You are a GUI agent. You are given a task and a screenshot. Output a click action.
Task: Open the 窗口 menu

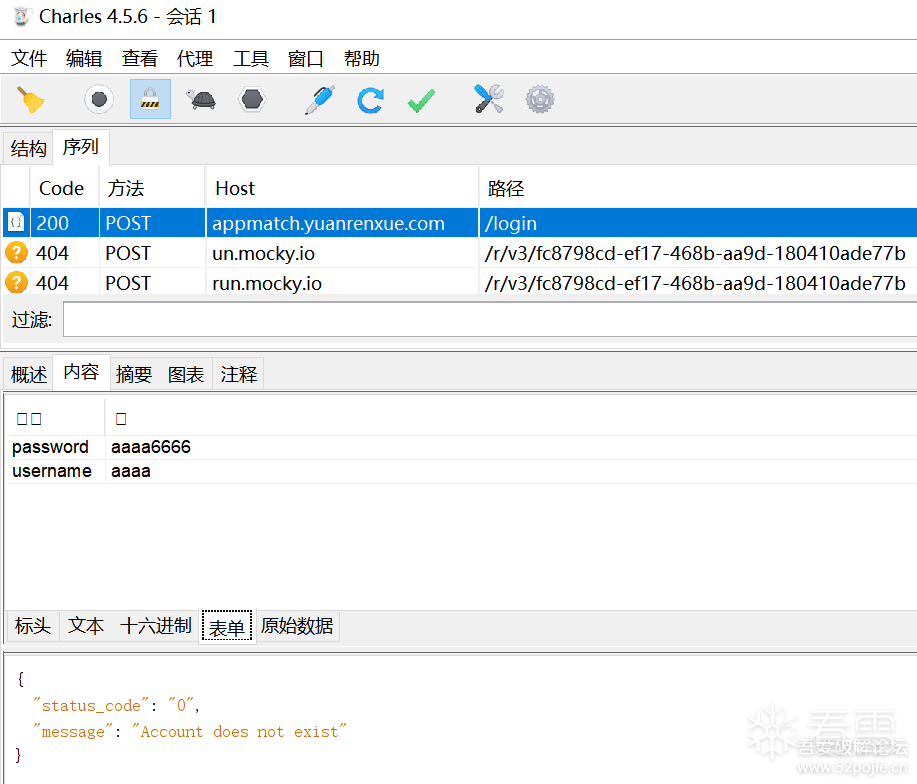(x=306, y=58)
